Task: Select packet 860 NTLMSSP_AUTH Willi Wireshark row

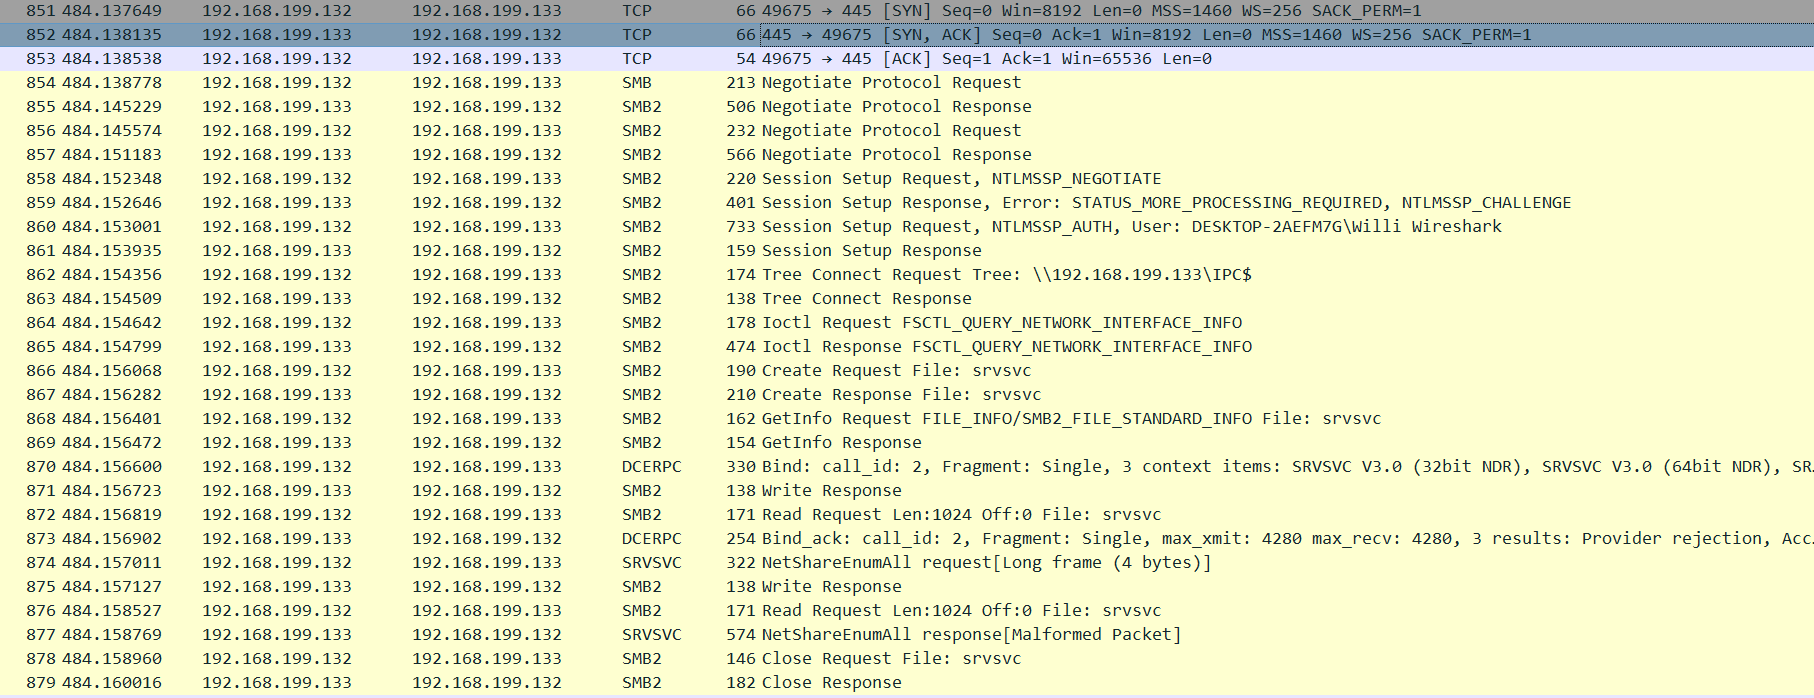Action: tap(907, 227)
